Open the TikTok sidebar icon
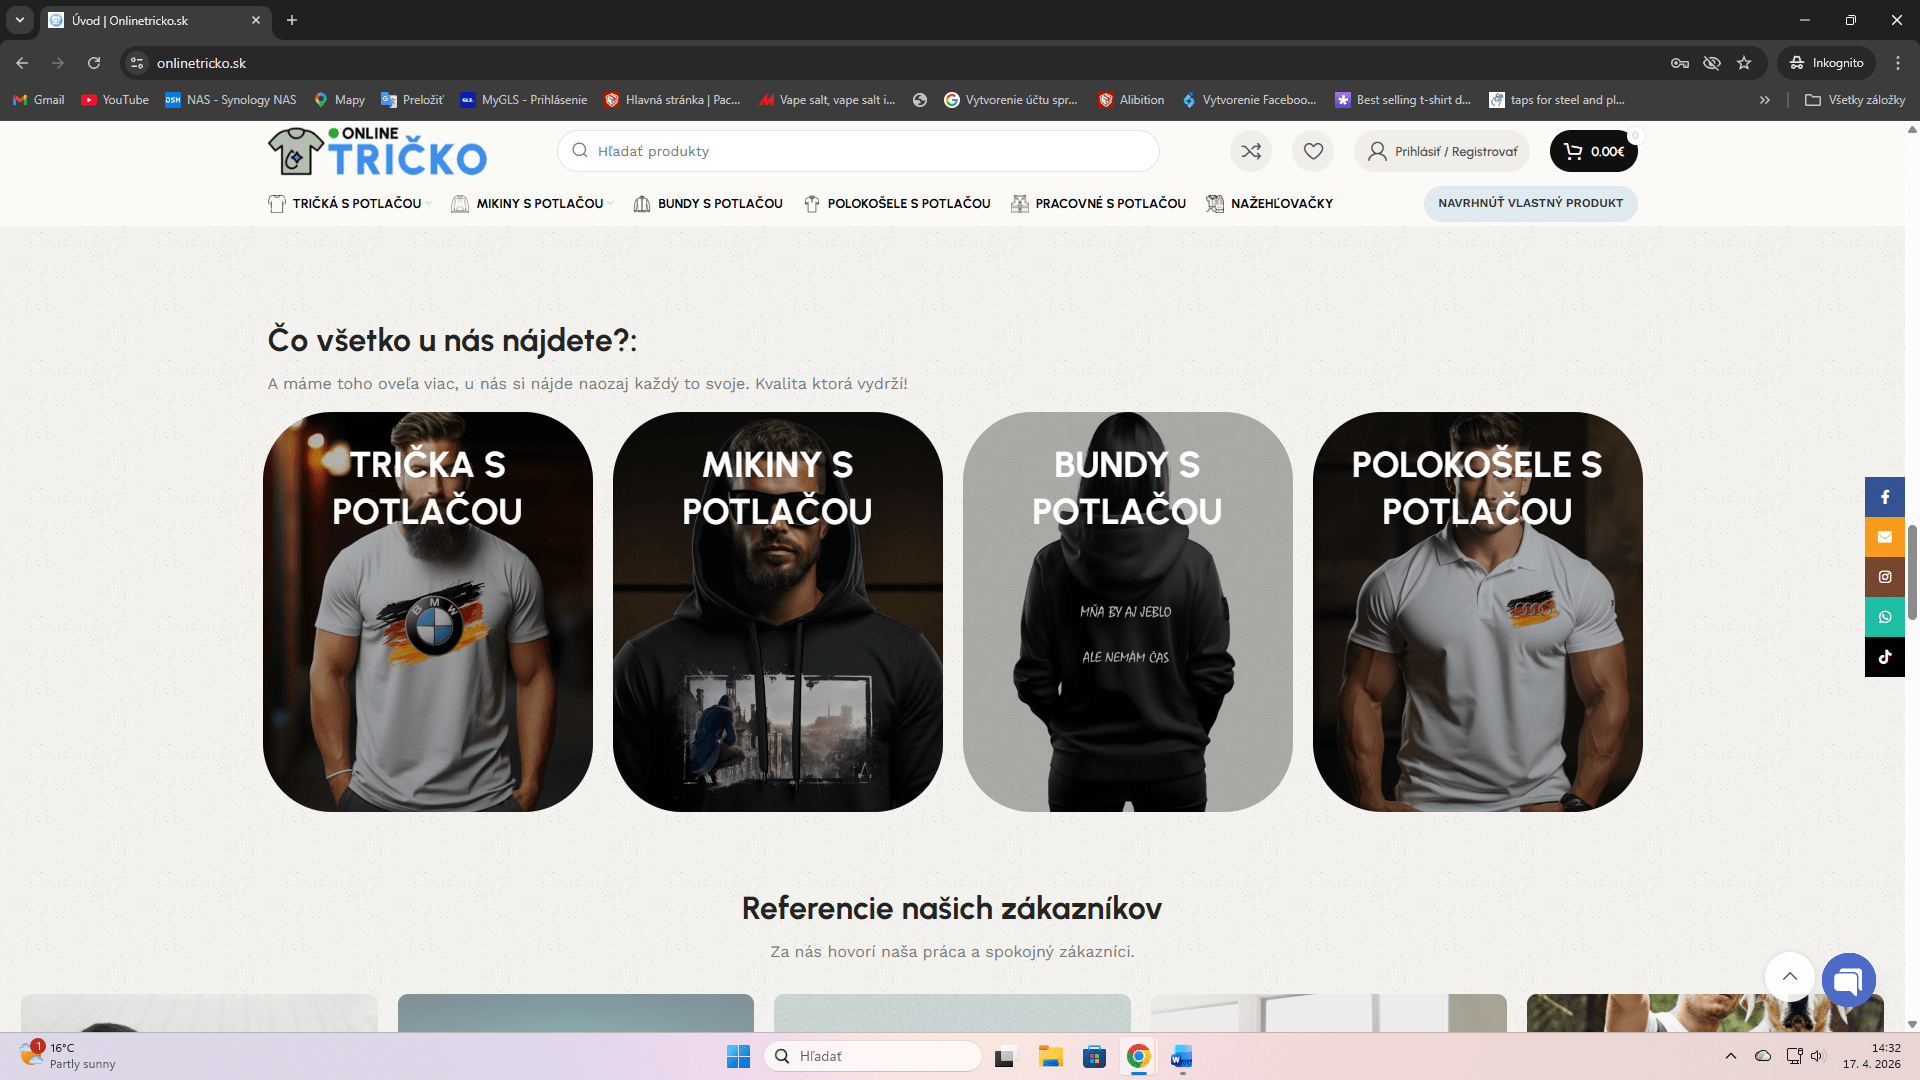 point(1884,657)
